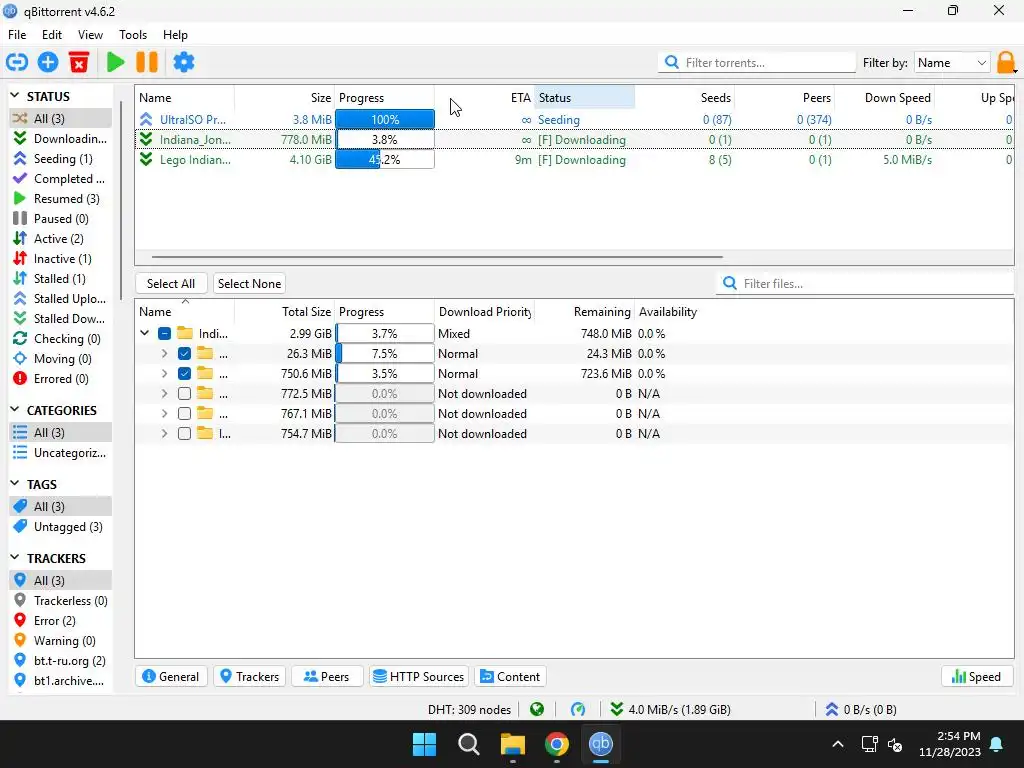The height and width of the screenshot is (768, 1024).
Task: Select the Stalled Downloading status filter
Action: point(61,319)
